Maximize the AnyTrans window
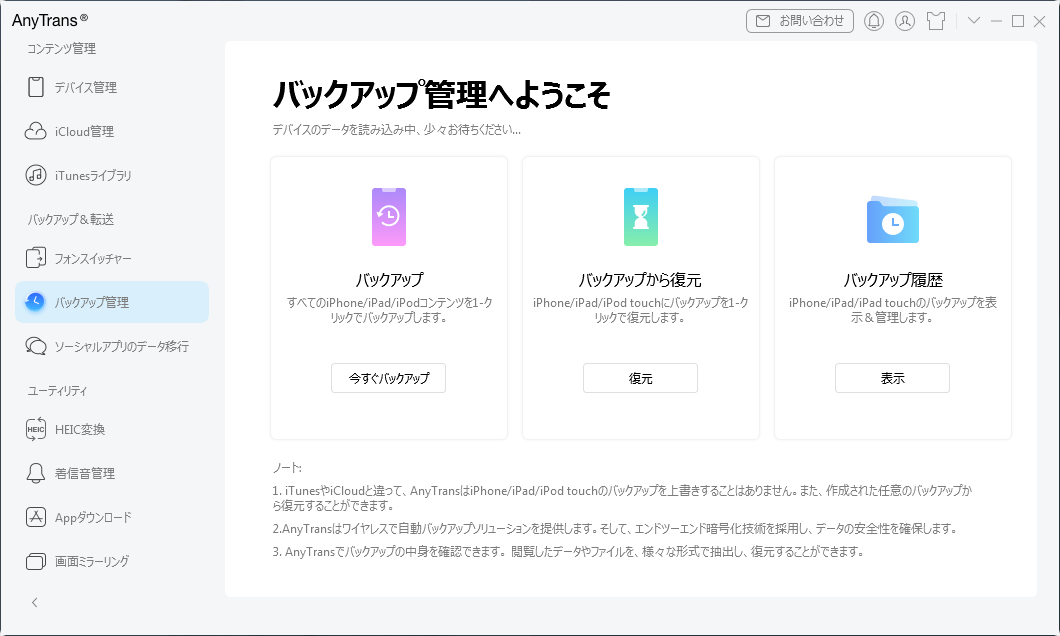 (x=1017, y=21)
